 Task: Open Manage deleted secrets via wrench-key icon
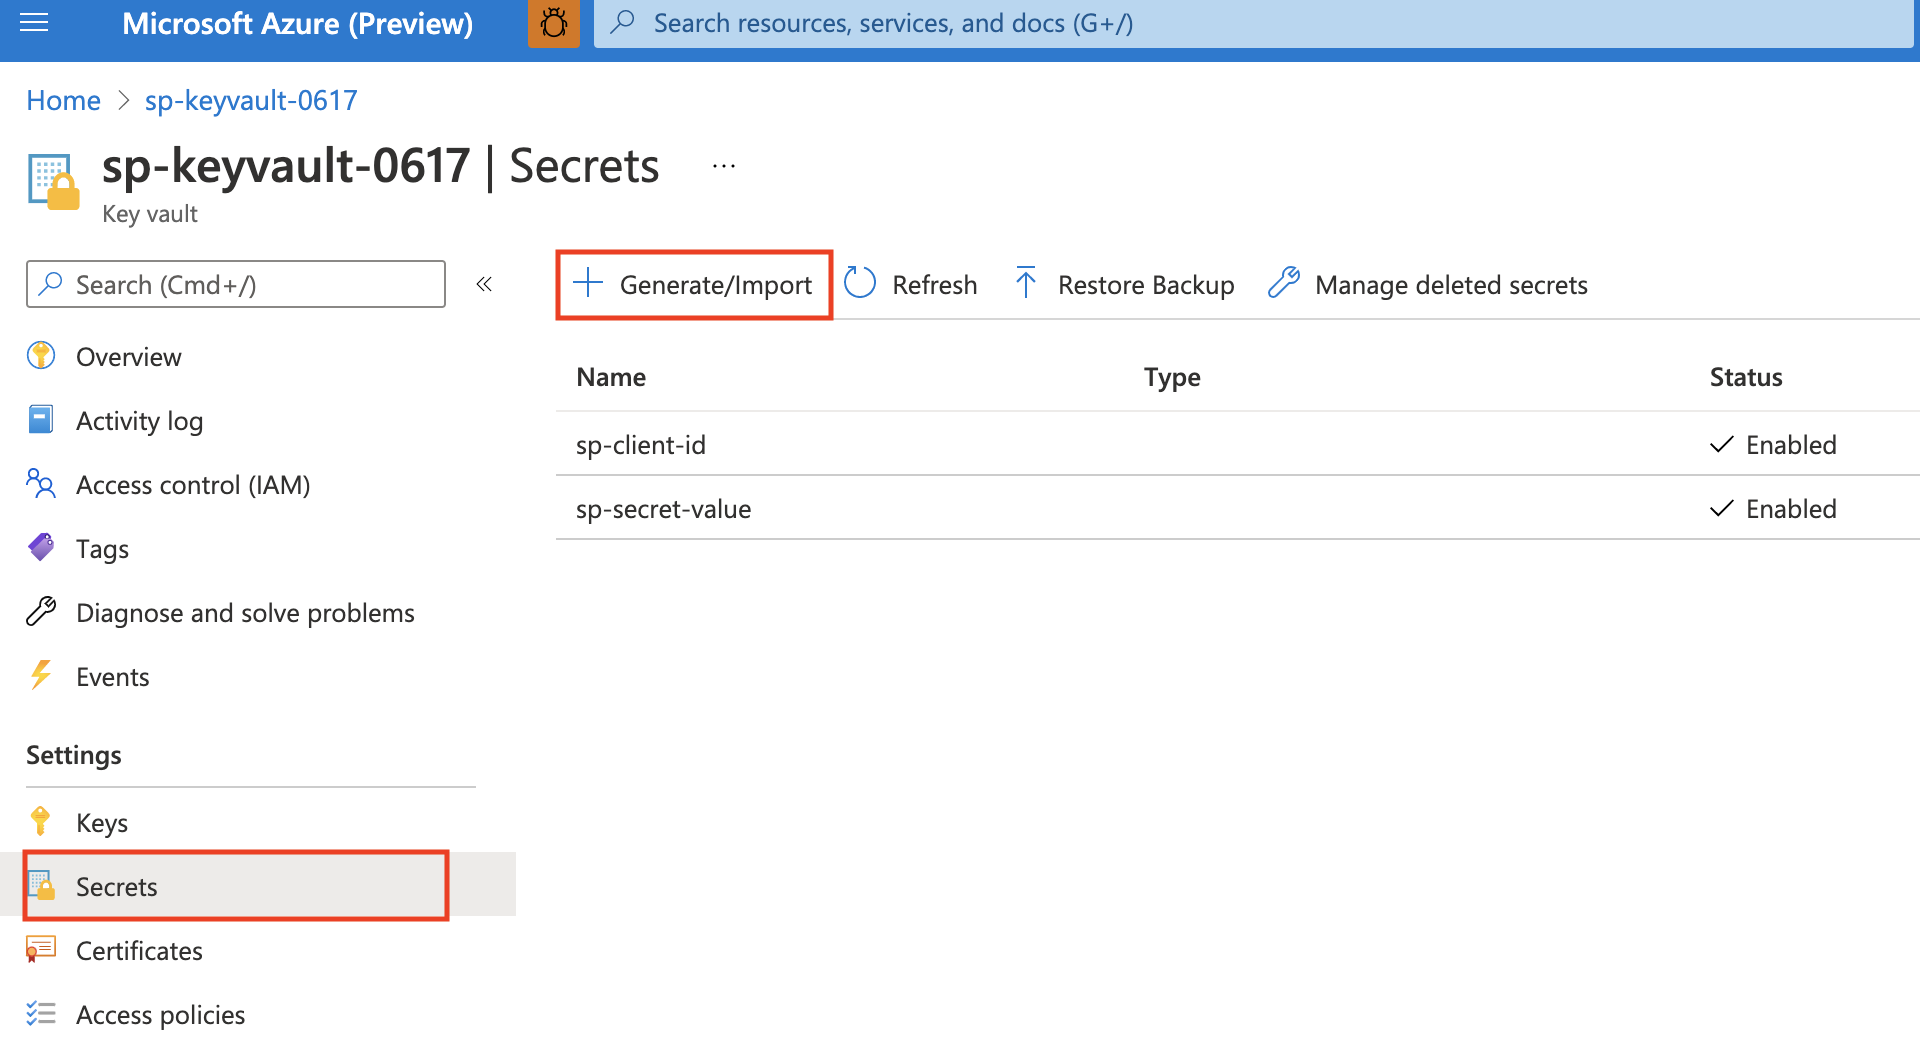(1283, 284)
